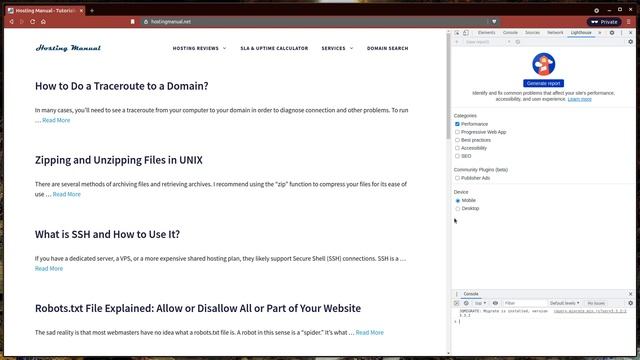Open SLA & Uptime Calculator page
This screenshot has height=360, width=640.
(274, 48)
